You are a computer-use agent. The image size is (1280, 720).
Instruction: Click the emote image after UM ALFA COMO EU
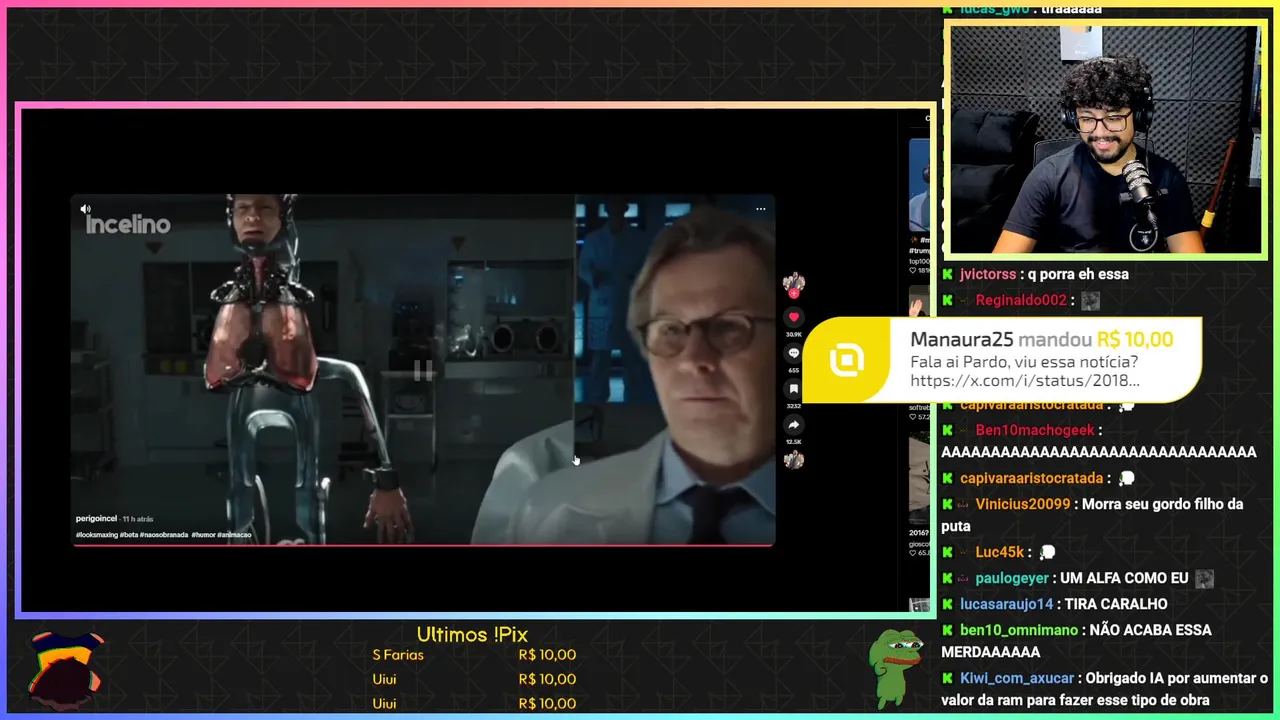coord(1205,578)
